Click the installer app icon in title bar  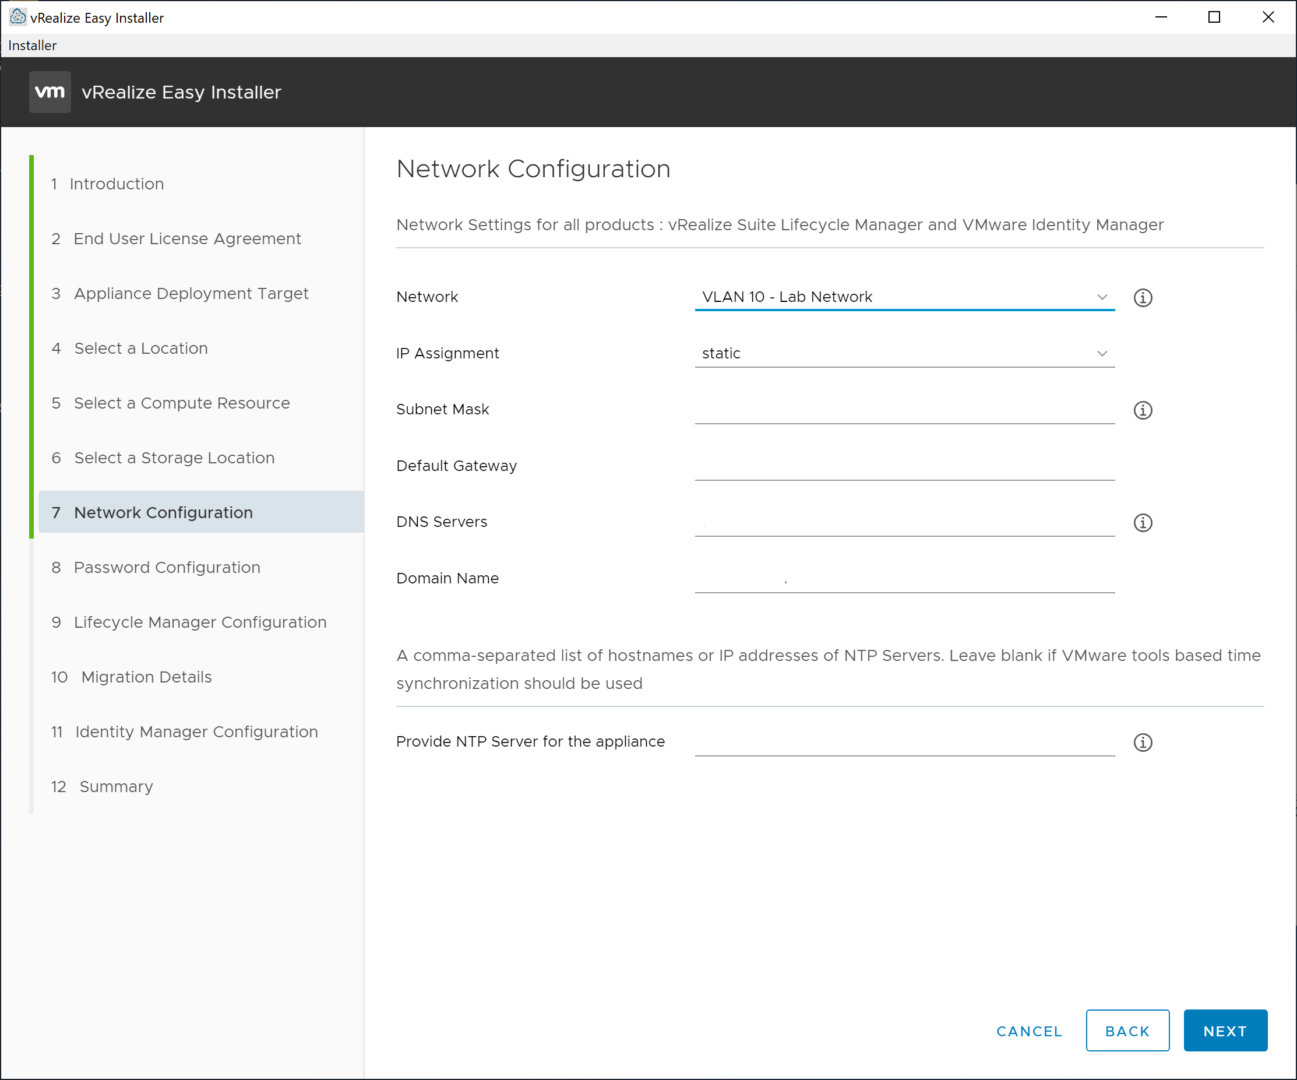17,17
